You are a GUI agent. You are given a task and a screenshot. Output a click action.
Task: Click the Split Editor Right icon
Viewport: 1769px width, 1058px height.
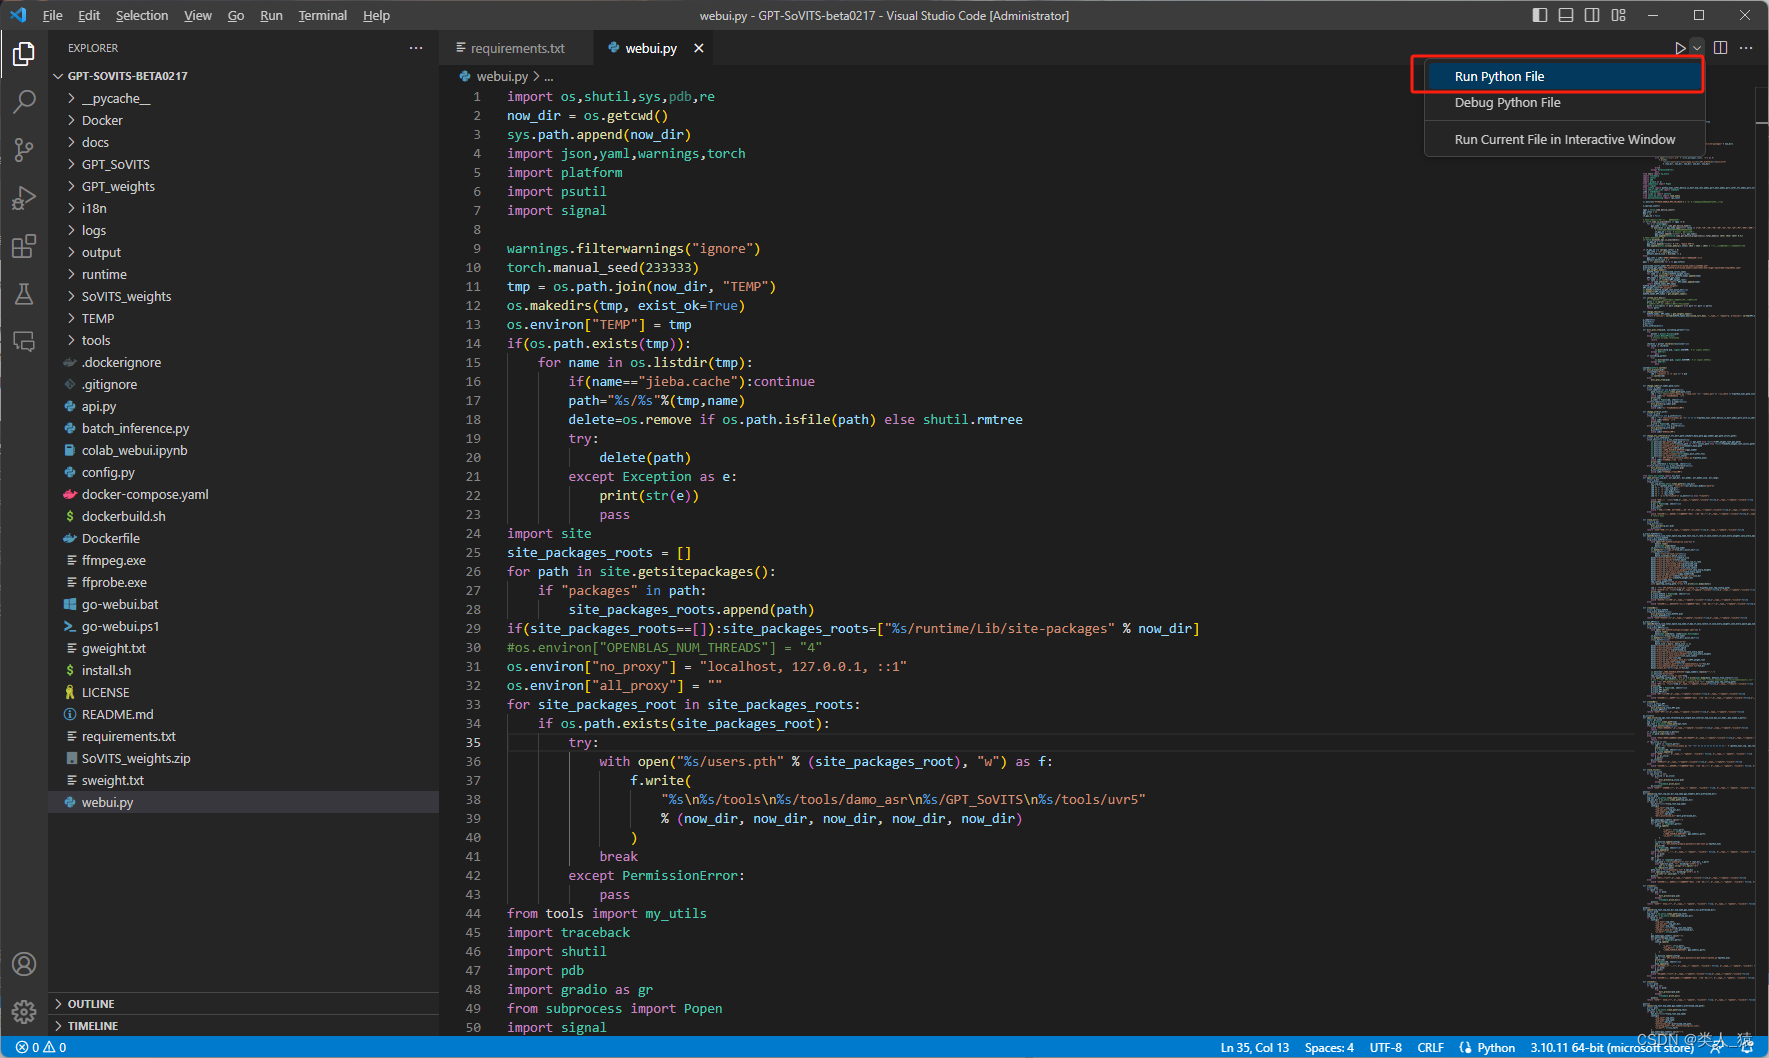[1720, 48]
